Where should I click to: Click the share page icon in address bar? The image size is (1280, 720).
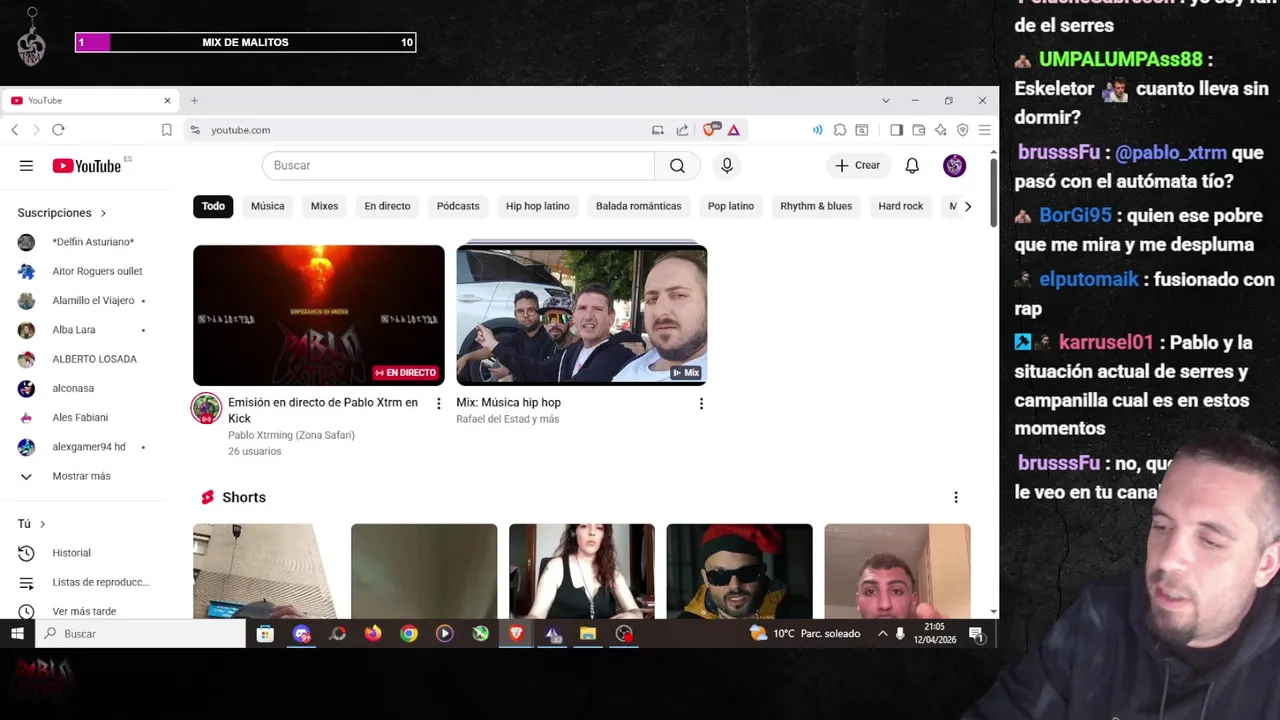pos(682,130)
